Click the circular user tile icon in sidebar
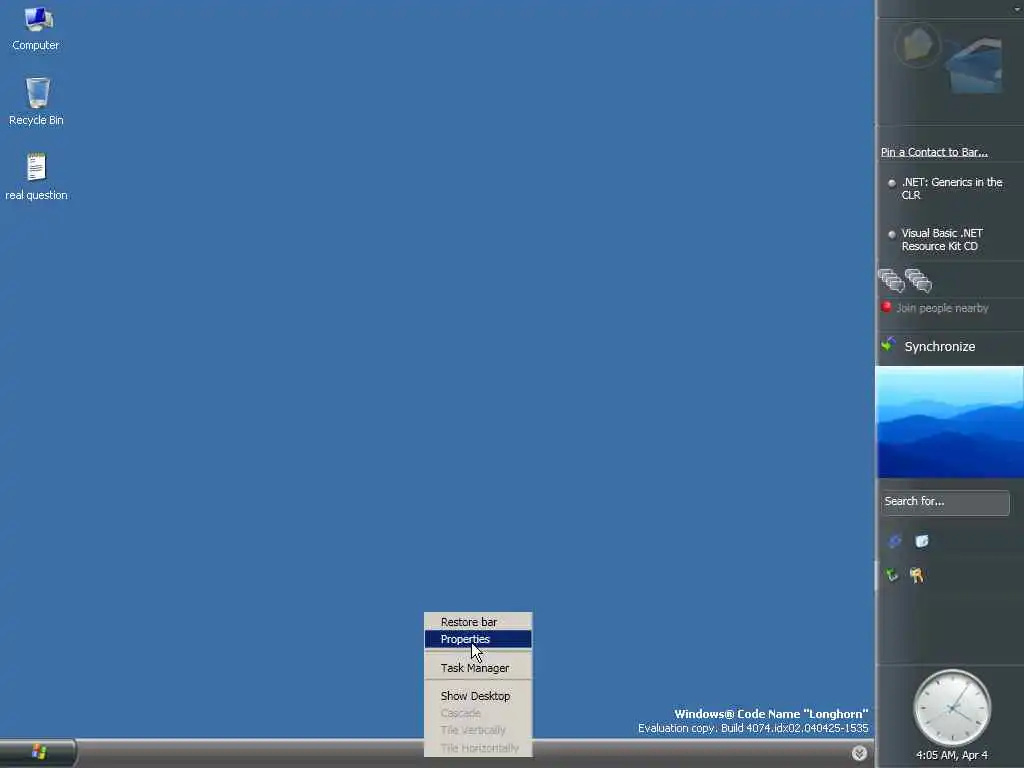 click(x=918, y=44)
